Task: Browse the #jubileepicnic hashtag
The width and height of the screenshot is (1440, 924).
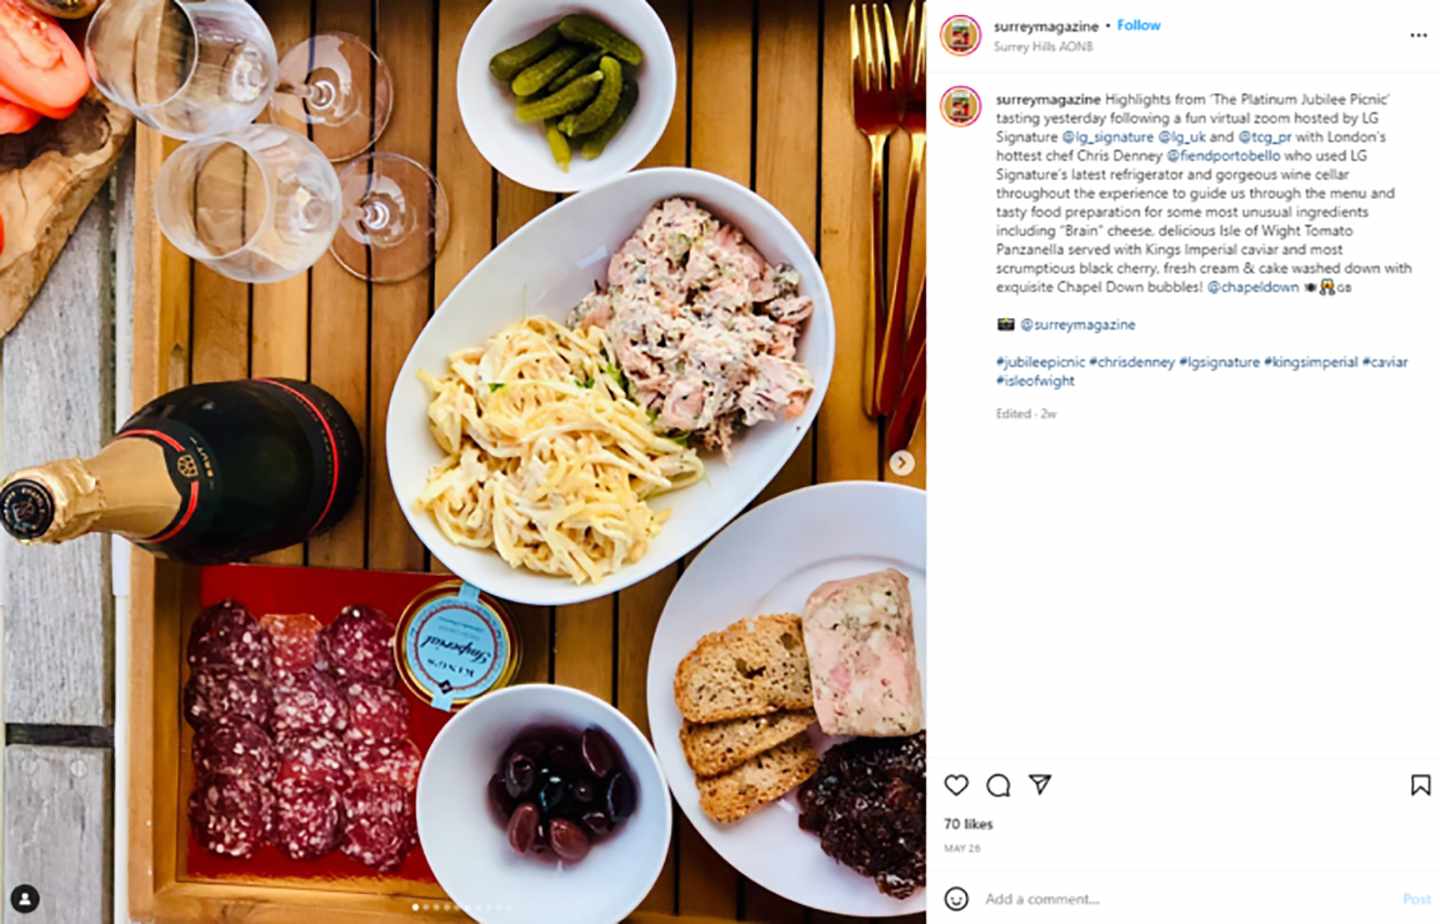Action: pos(1040,362)
